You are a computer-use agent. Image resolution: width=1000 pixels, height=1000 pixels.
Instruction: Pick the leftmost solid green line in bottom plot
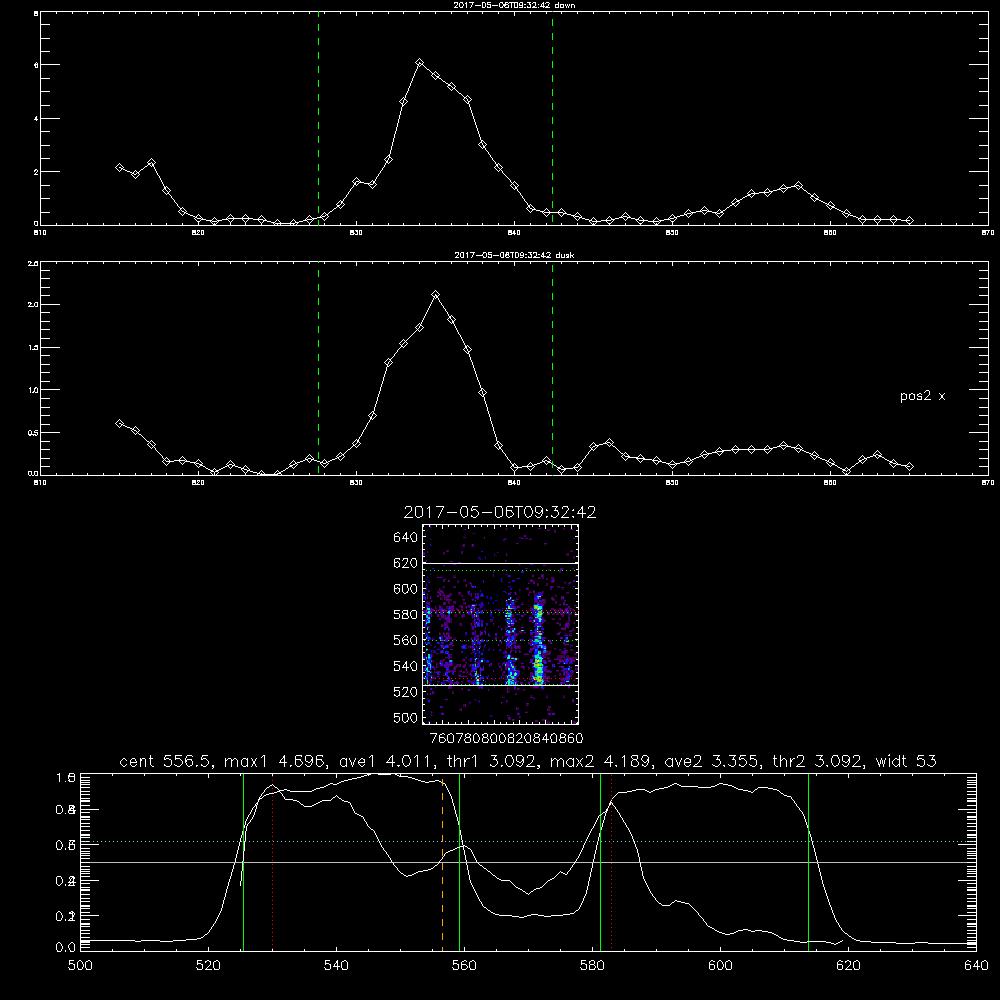pos(243,862)
